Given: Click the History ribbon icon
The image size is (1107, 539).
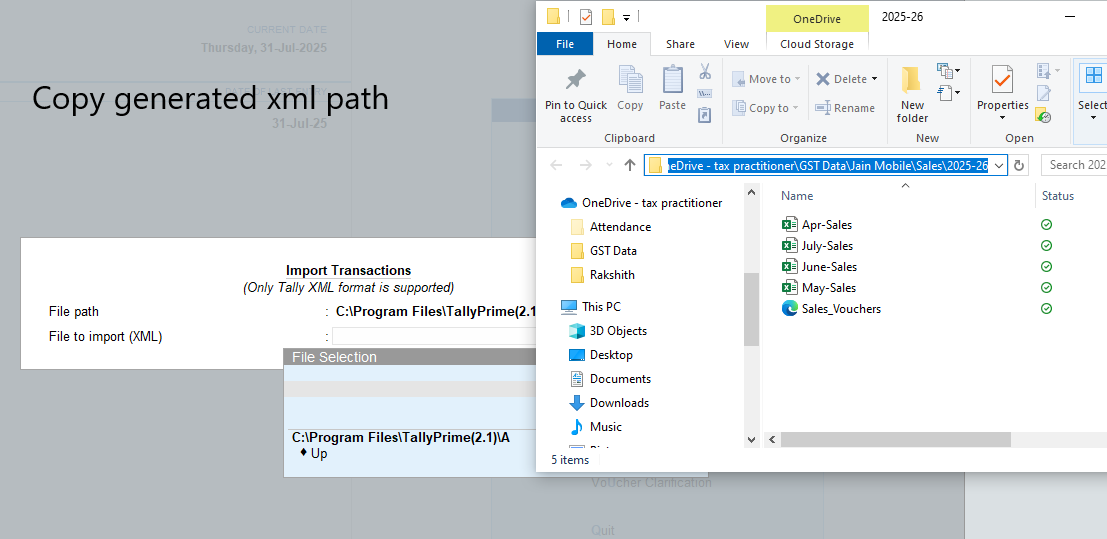Looking at the screenshot, I should click(1044, 115).
